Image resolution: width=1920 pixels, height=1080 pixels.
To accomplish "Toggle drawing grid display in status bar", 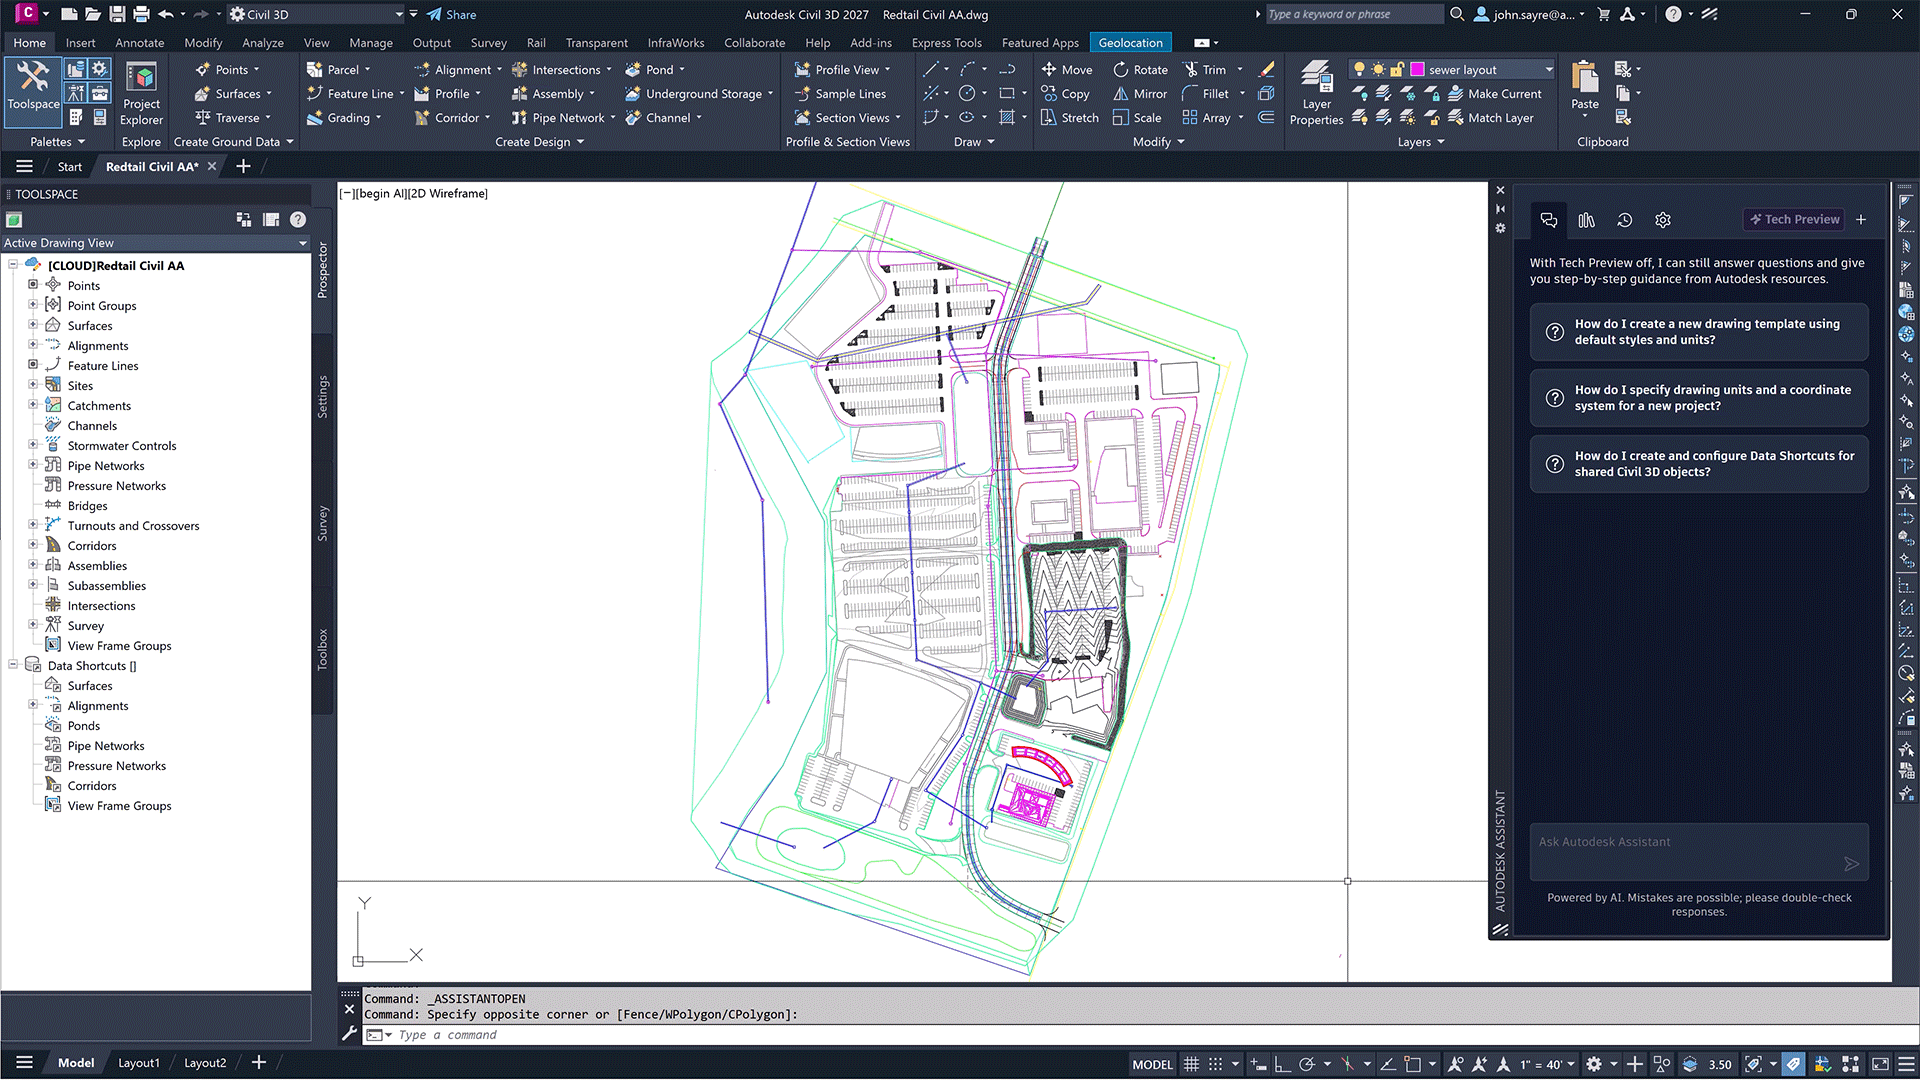I will click(1191, 1064).
